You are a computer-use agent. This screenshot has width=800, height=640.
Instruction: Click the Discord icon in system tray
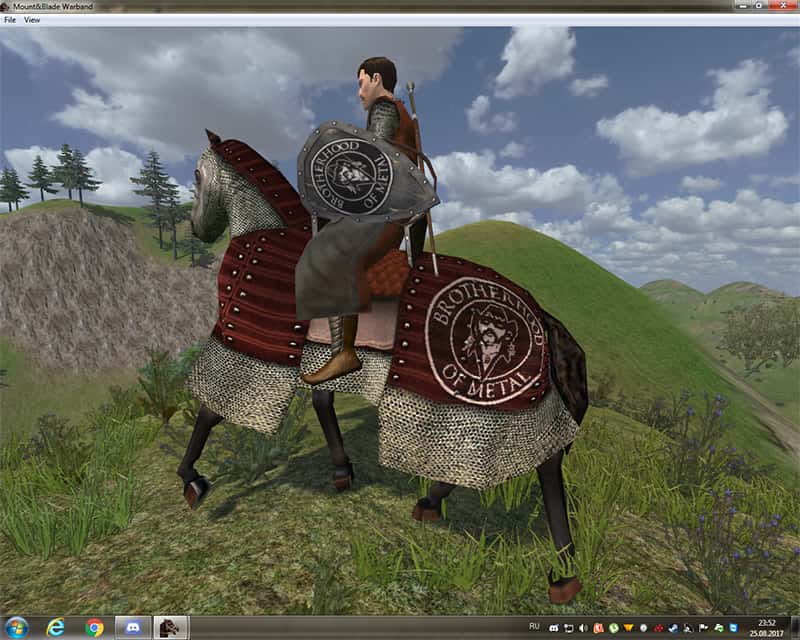tap(554, 628)
